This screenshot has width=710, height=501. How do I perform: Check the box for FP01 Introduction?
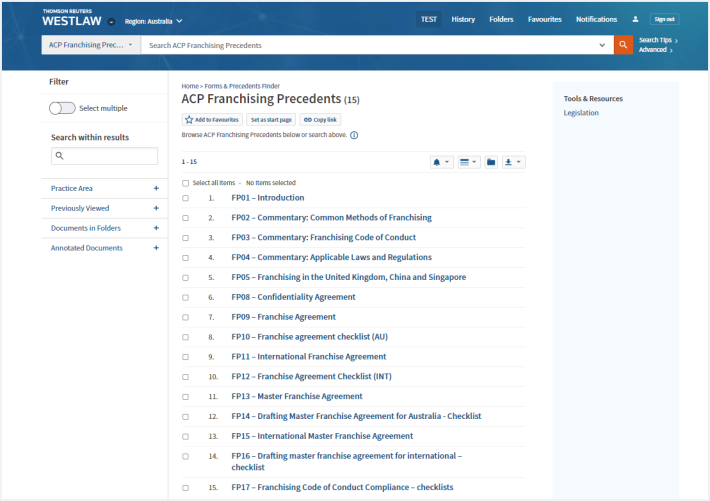tap(185, 198)
